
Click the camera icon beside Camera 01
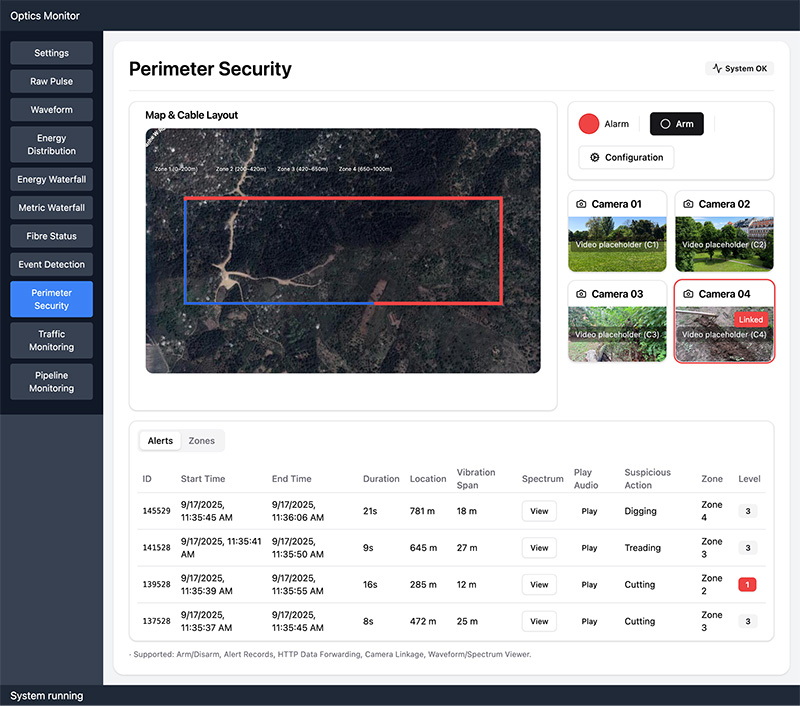click(x=581, y=204)
